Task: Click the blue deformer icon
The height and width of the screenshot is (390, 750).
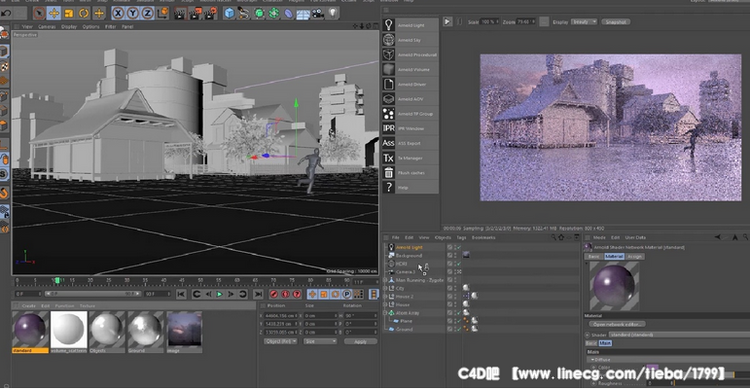Action: tap(288, 13)
